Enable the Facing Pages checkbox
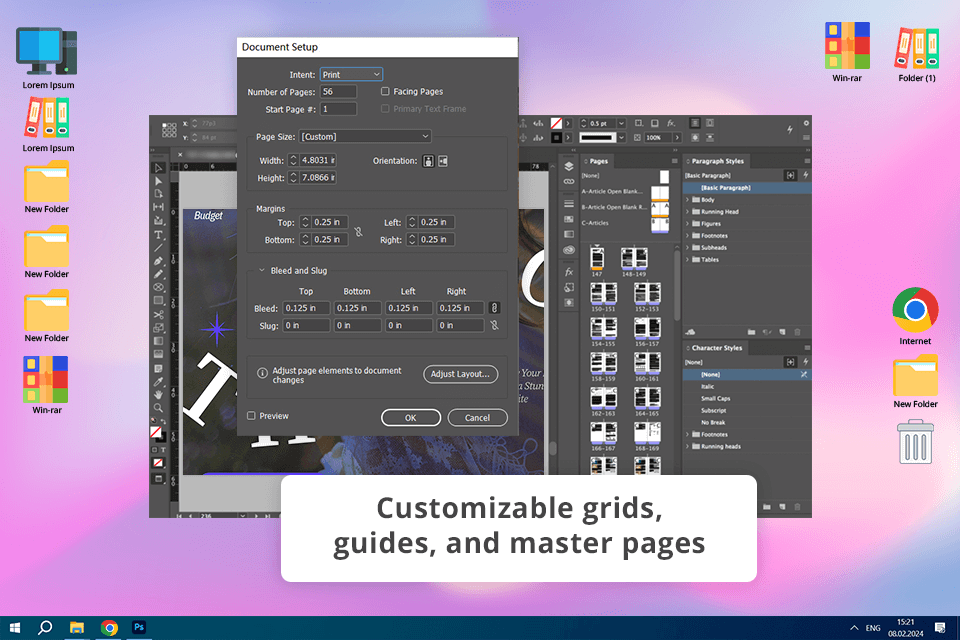The image size is (960, 640). 385,91
